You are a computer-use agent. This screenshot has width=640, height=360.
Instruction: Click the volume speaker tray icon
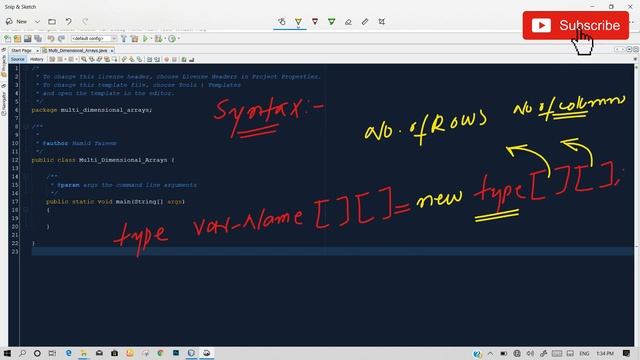pyautogui.click(x=530, y=353)
